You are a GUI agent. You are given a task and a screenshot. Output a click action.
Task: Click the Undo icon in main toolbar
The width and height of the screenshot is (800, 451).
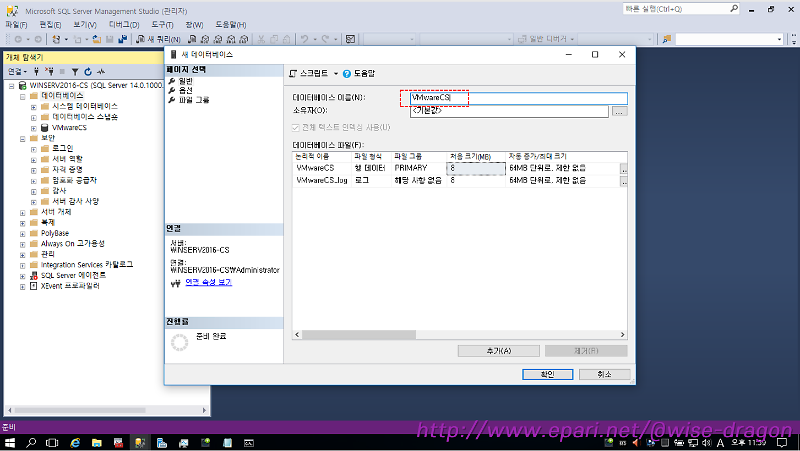tap(305, 39)
